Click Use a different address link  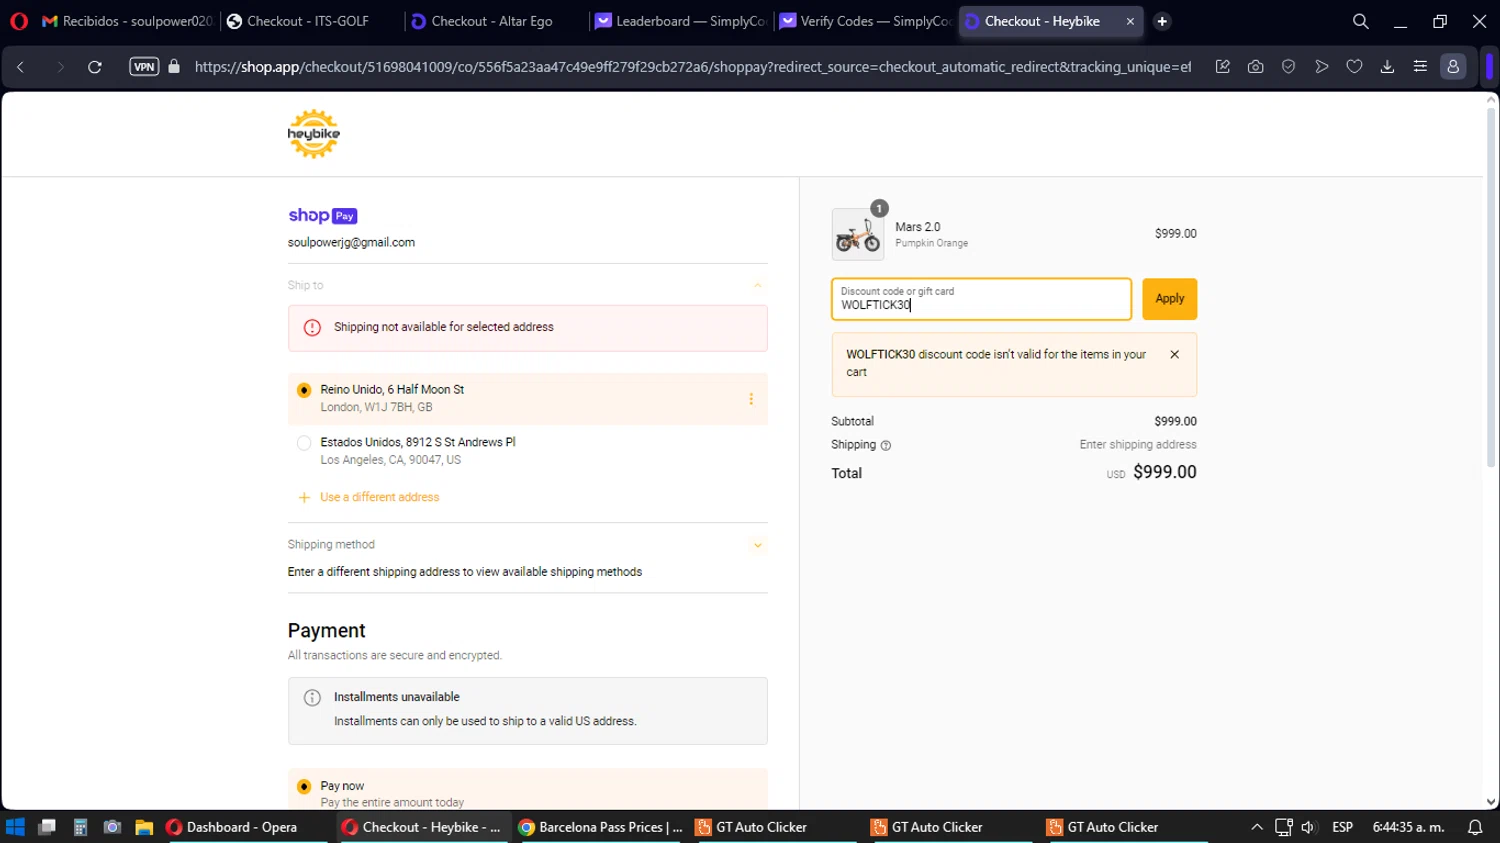379,497
